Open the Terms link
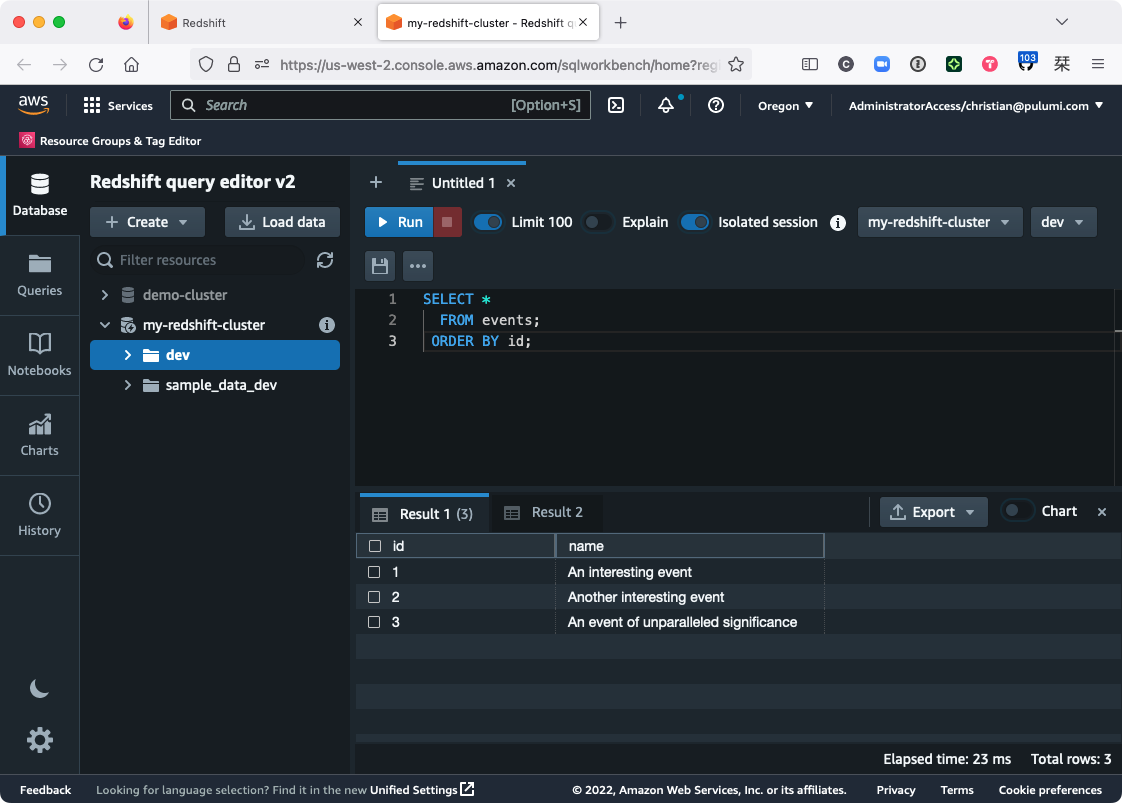Viewport: 1122px width, 803px height. point(957,789)
